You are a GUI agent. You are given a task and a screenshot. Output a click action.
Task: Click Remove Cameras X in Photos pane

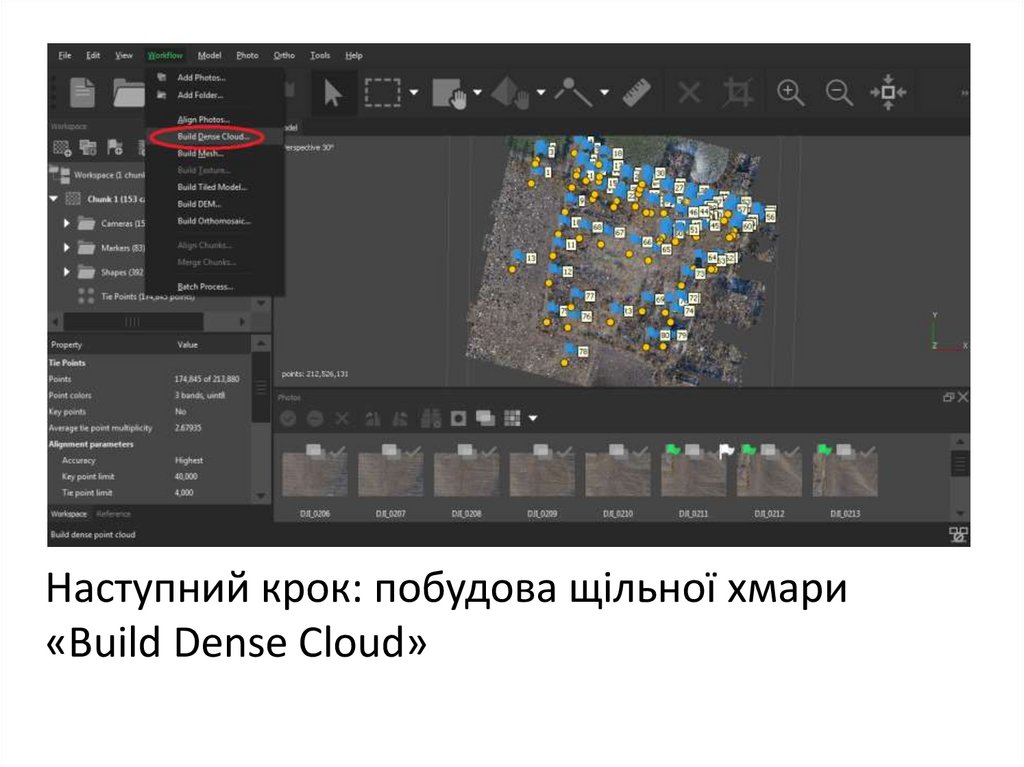pos(342,418)
